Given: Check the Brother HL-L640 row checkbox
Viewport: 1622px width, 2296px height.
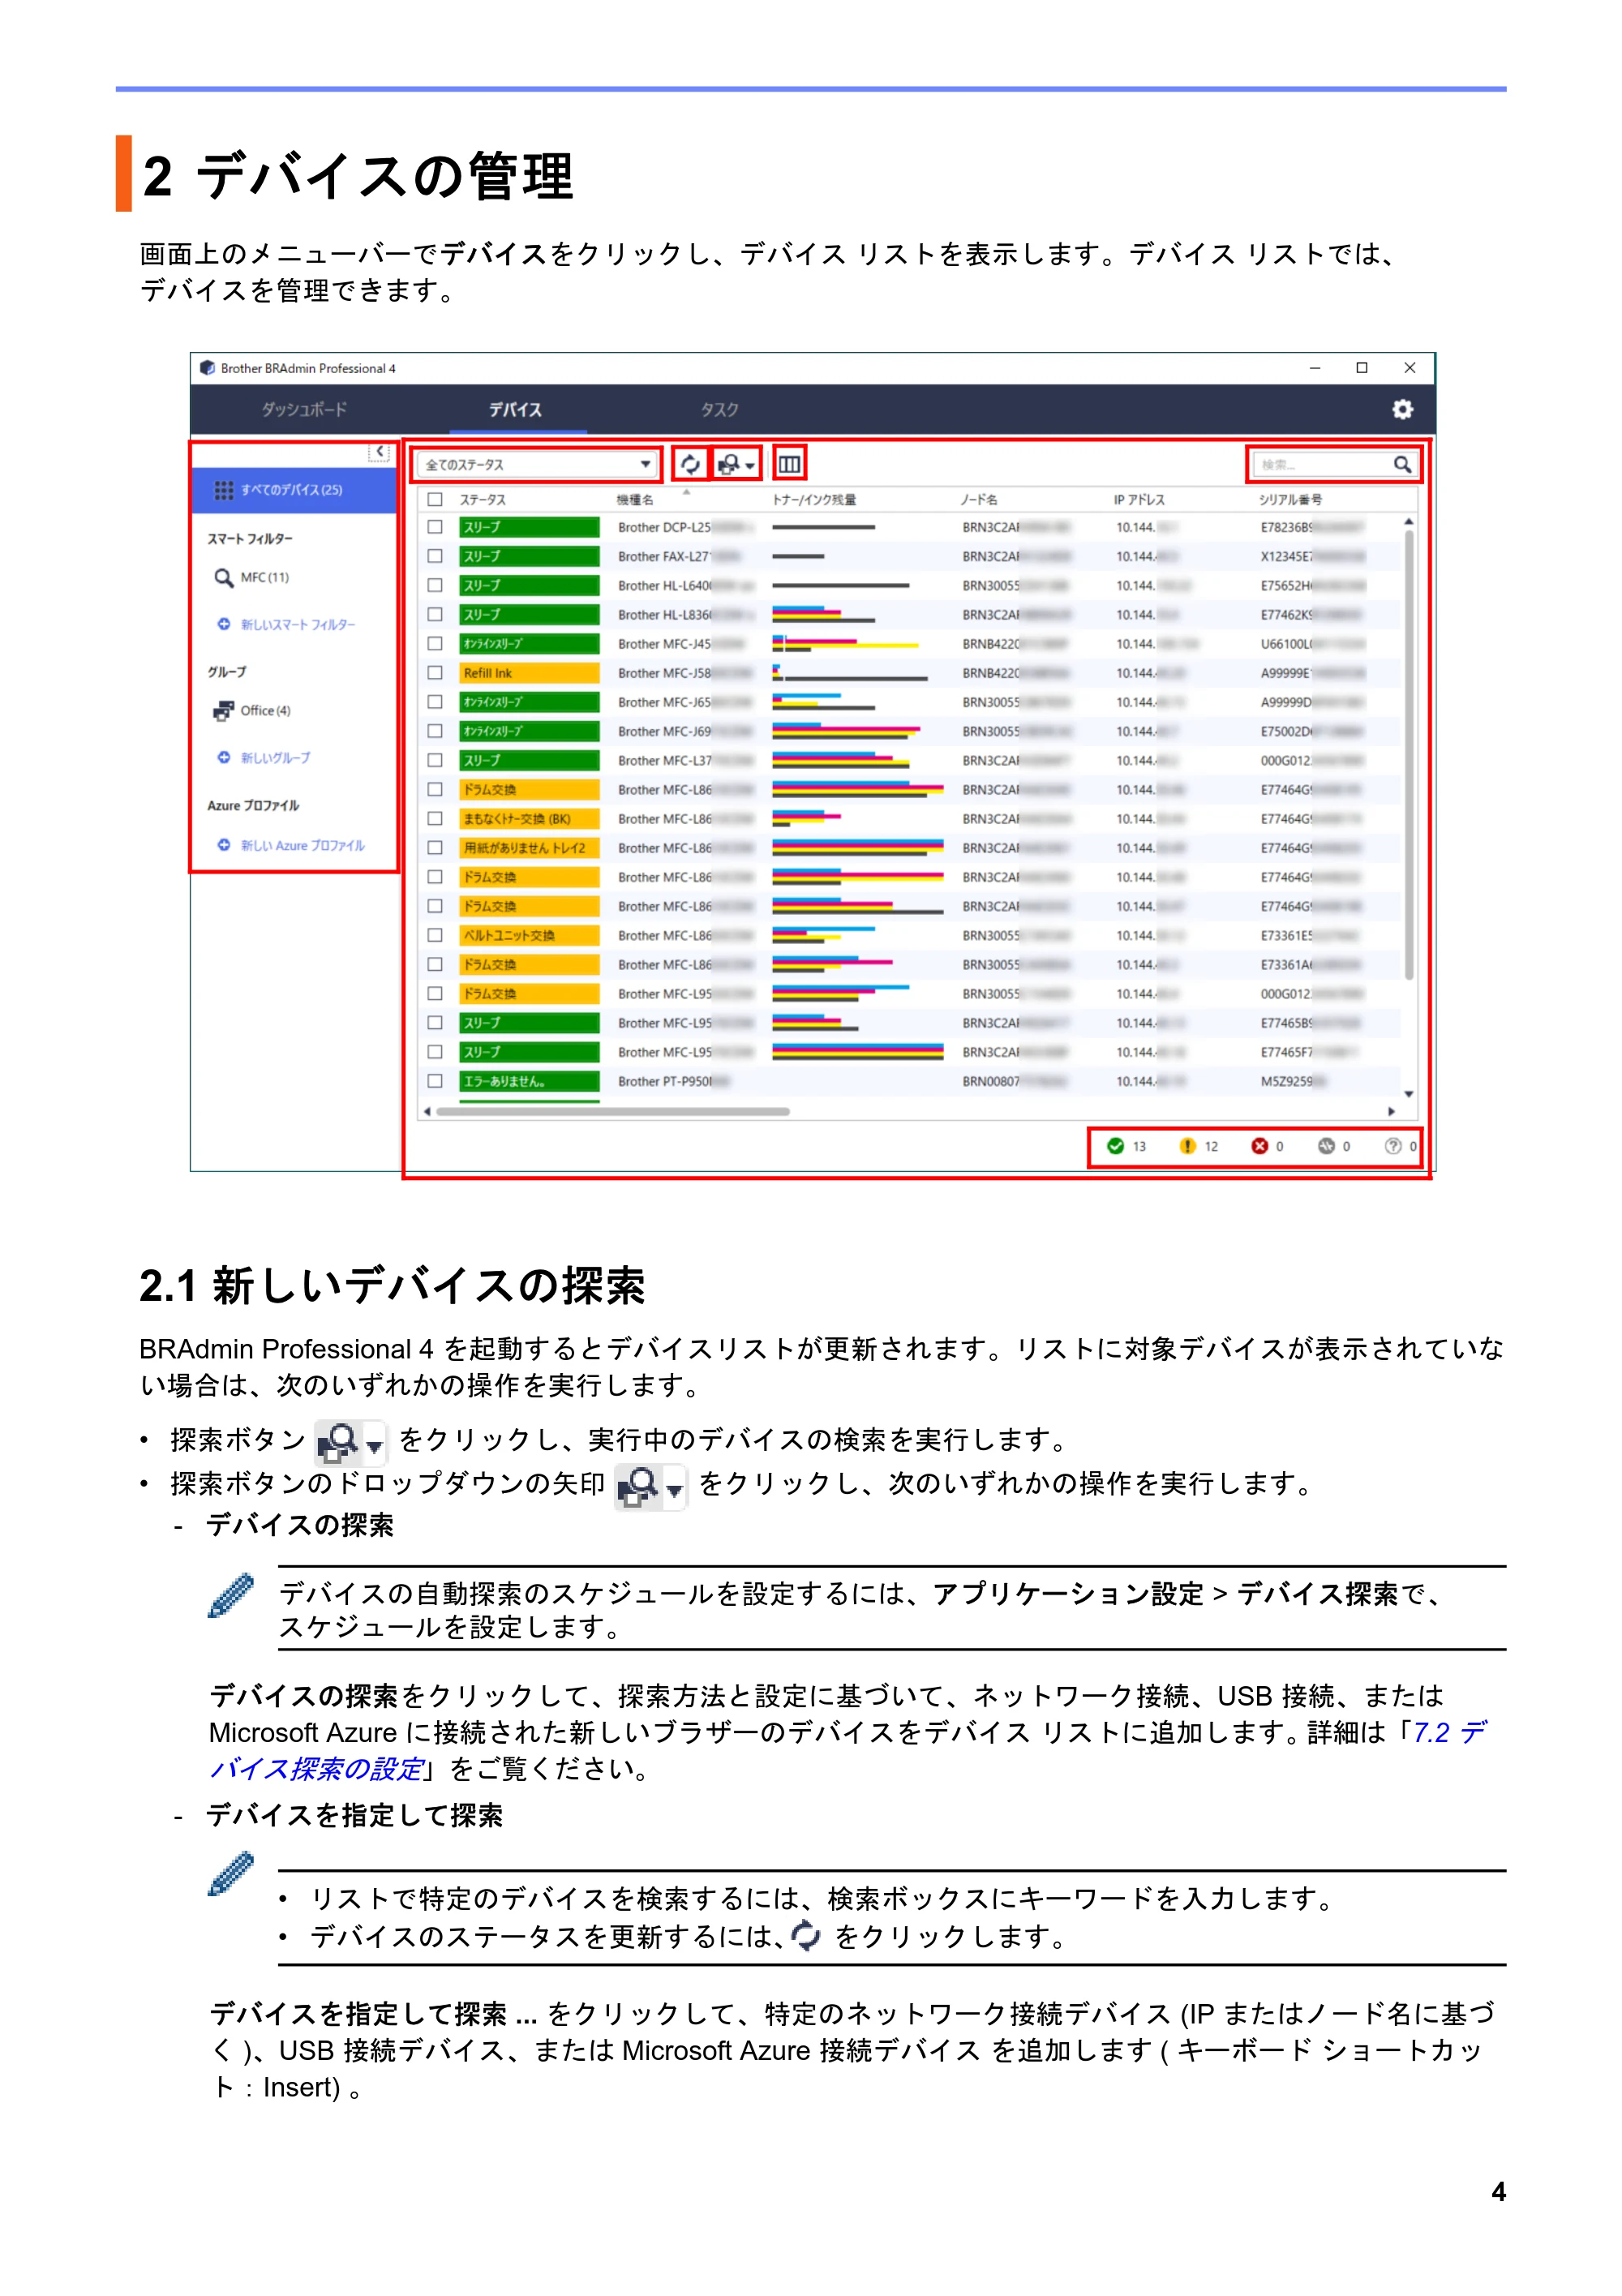Looking at the screenshot, I should coord(435,585).
